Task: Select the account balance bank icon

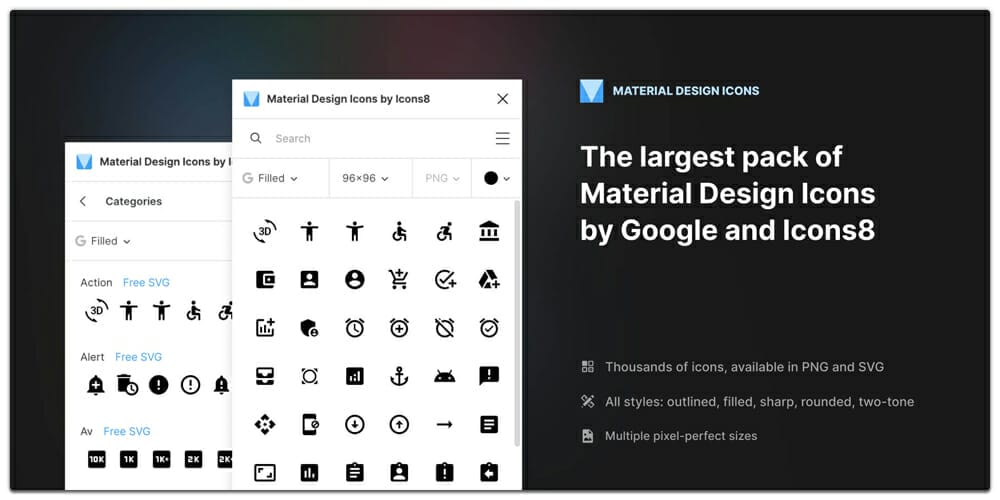Action: [x=489, y=231]
